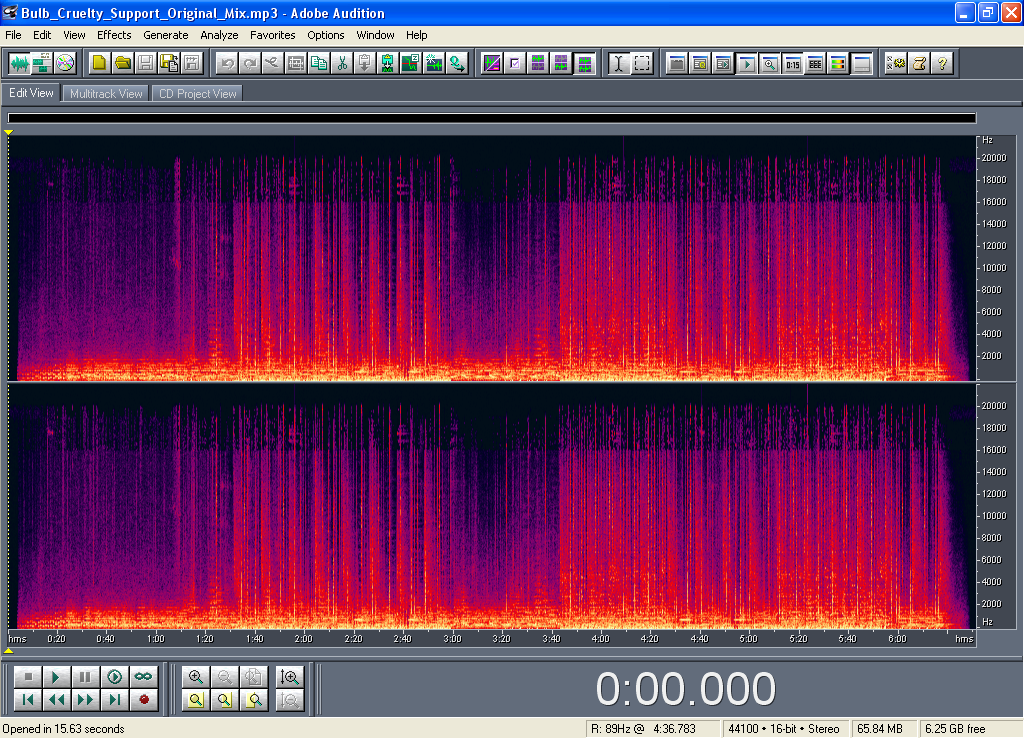Click the Help question mark icon
Viewport: 1024px width, 738px height.
pos(941,63)
